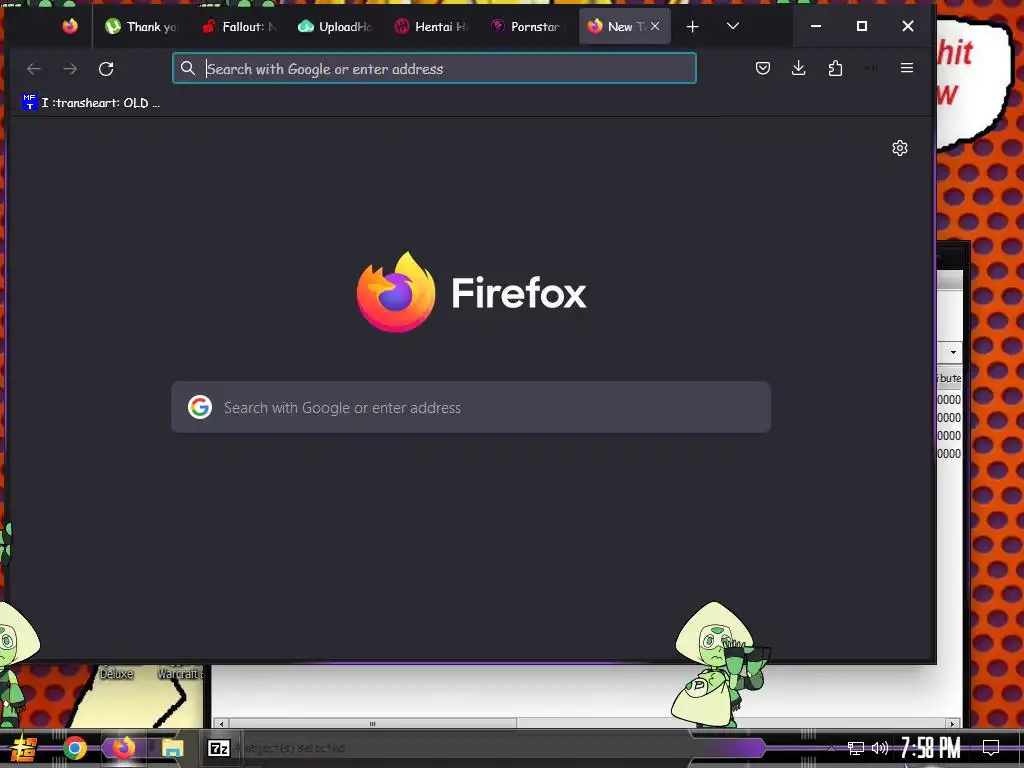Open the Extensions puzzle icon
This screenshot has height=768, width=1024.
(835, 68)
